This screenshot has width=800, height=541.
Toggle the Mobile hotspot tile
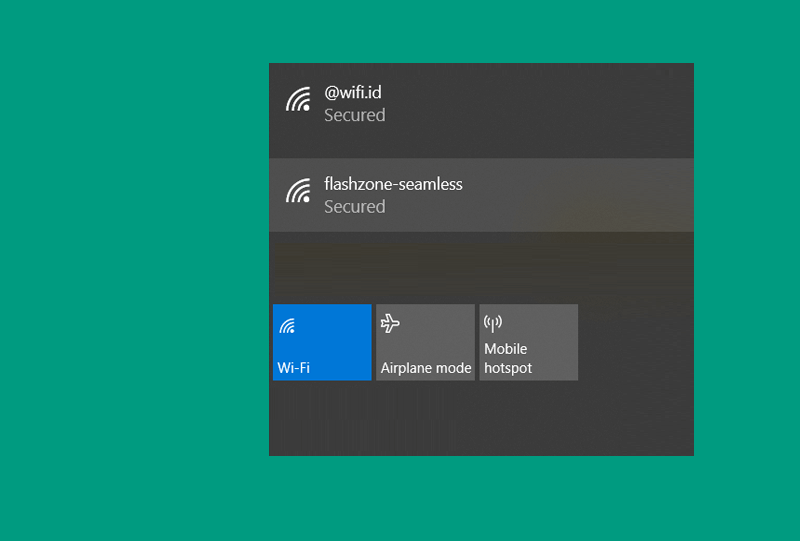tap(529, 342)
